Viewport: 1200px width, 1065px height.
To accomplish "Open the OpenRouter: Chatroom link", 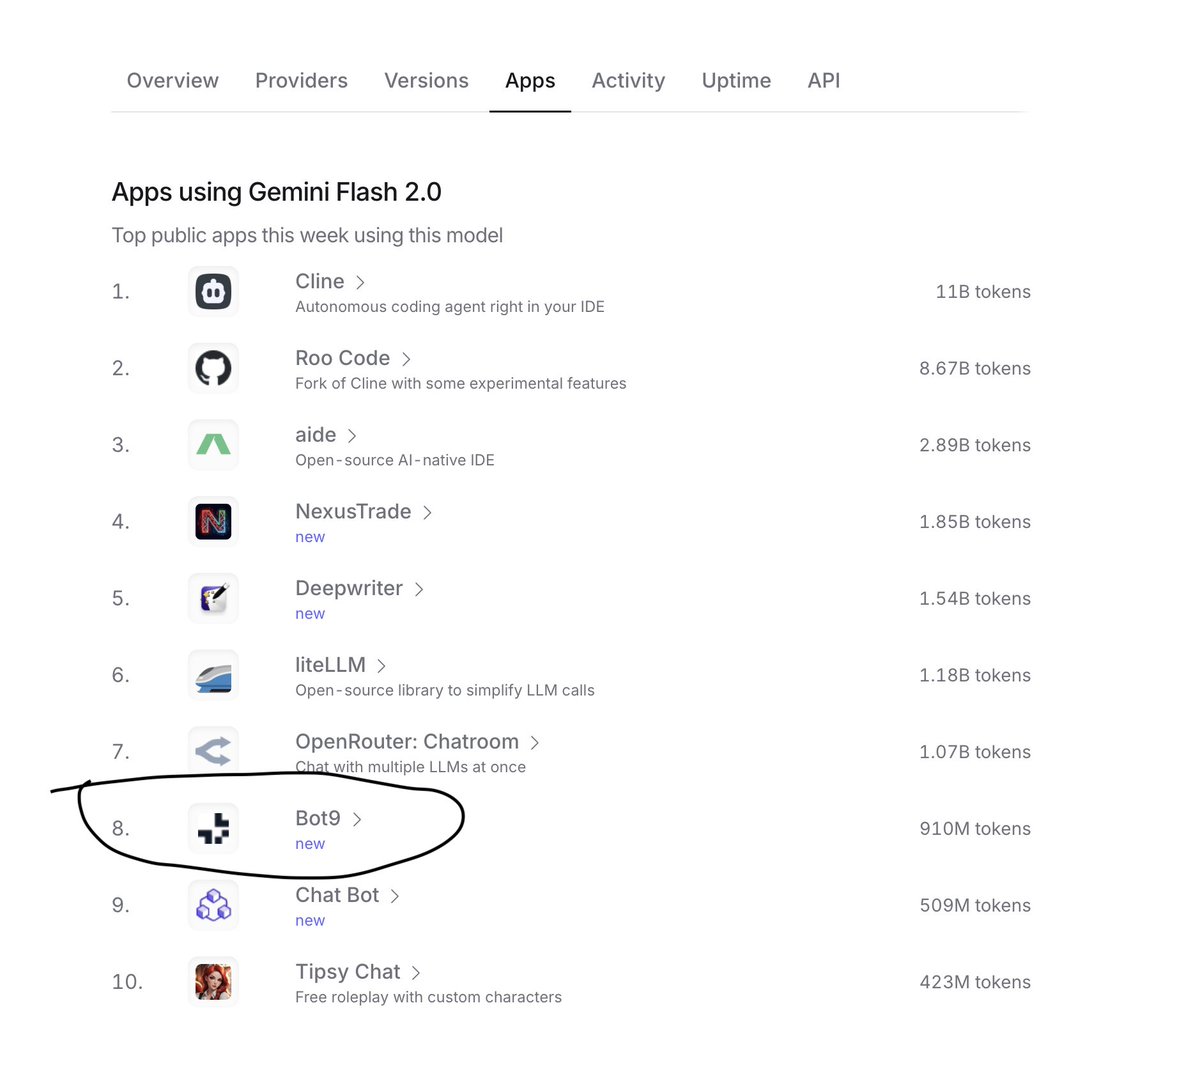I will [x=407, y=742].
